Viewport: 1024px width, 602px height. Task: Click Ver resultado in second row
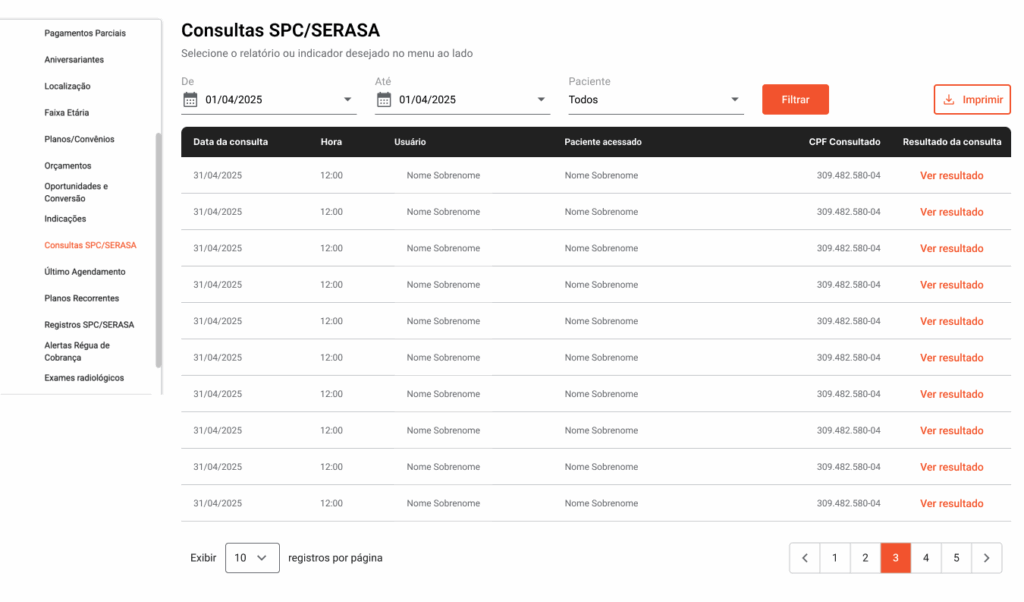click(952, 212)
